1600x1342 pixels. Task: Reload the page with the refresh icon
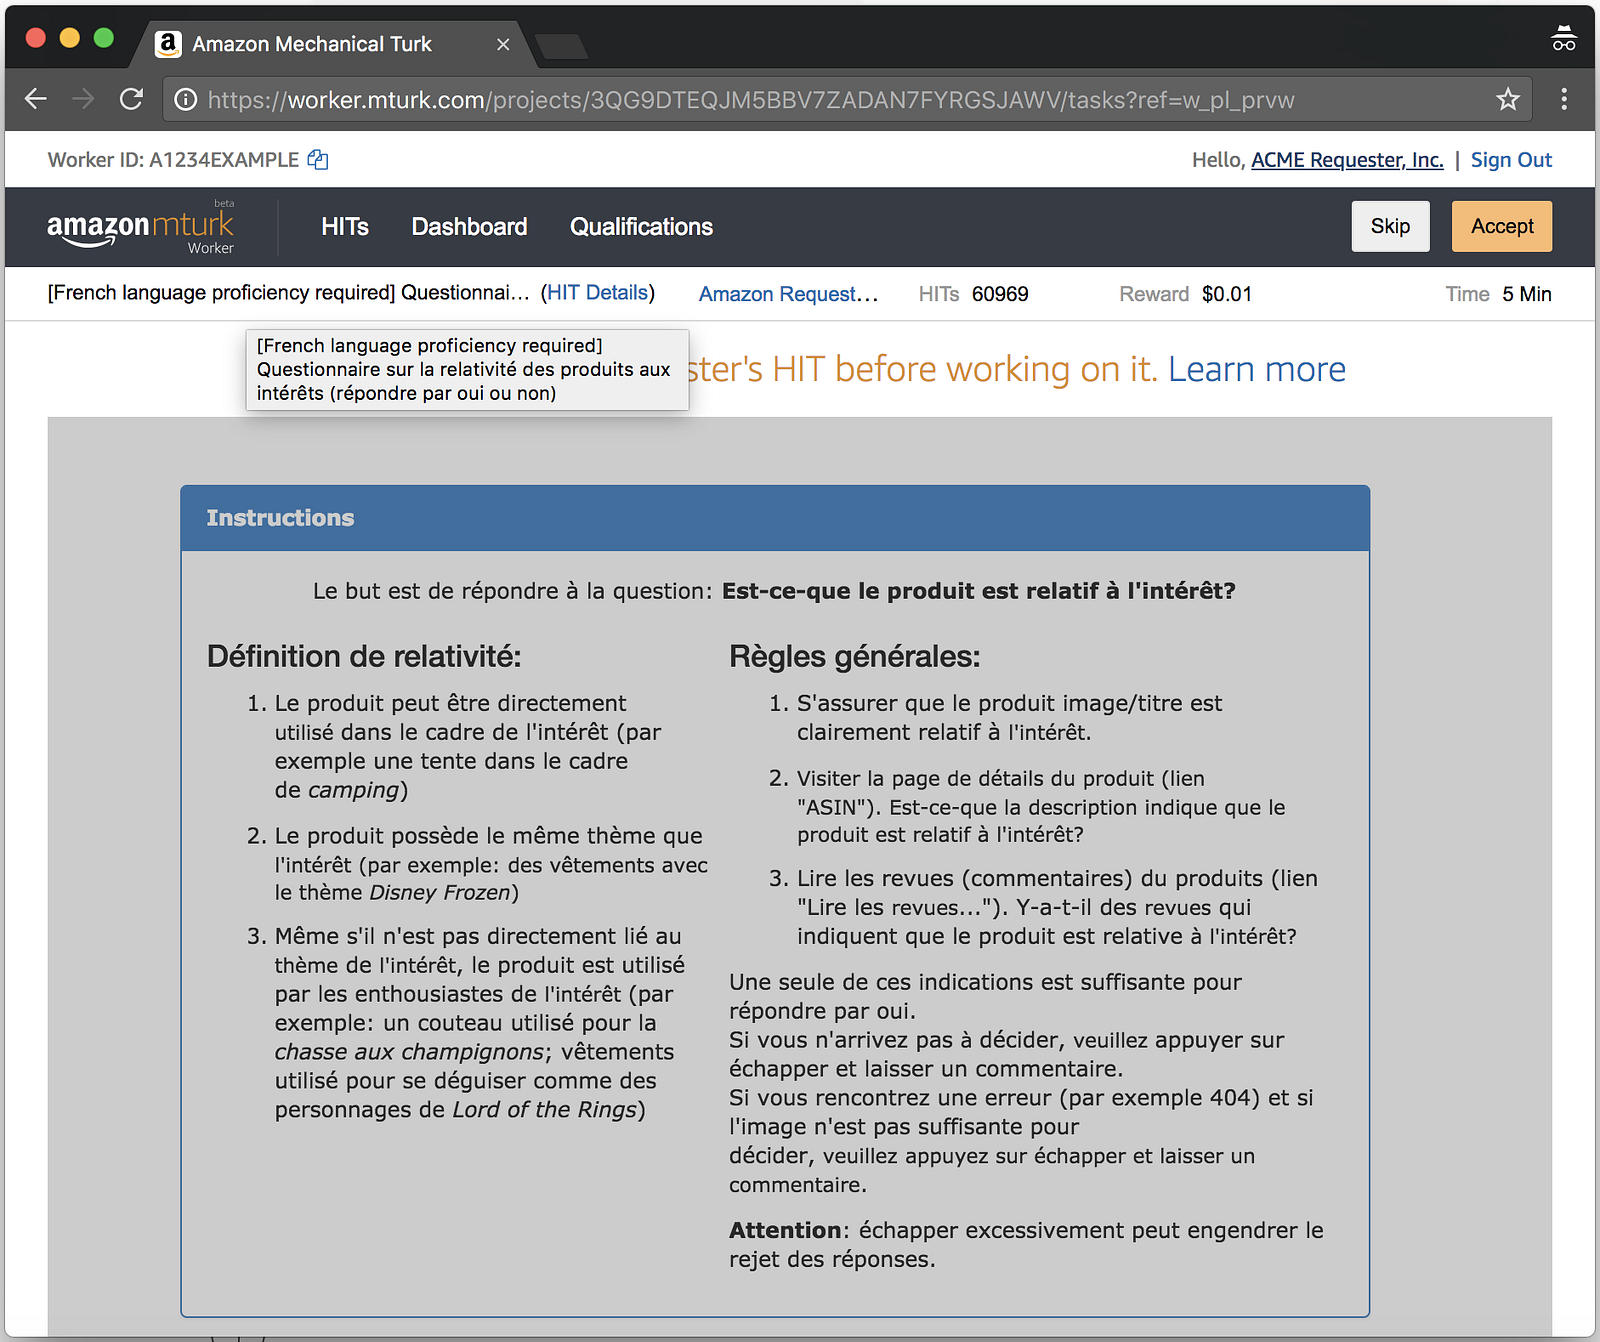(x=131, y=99)
